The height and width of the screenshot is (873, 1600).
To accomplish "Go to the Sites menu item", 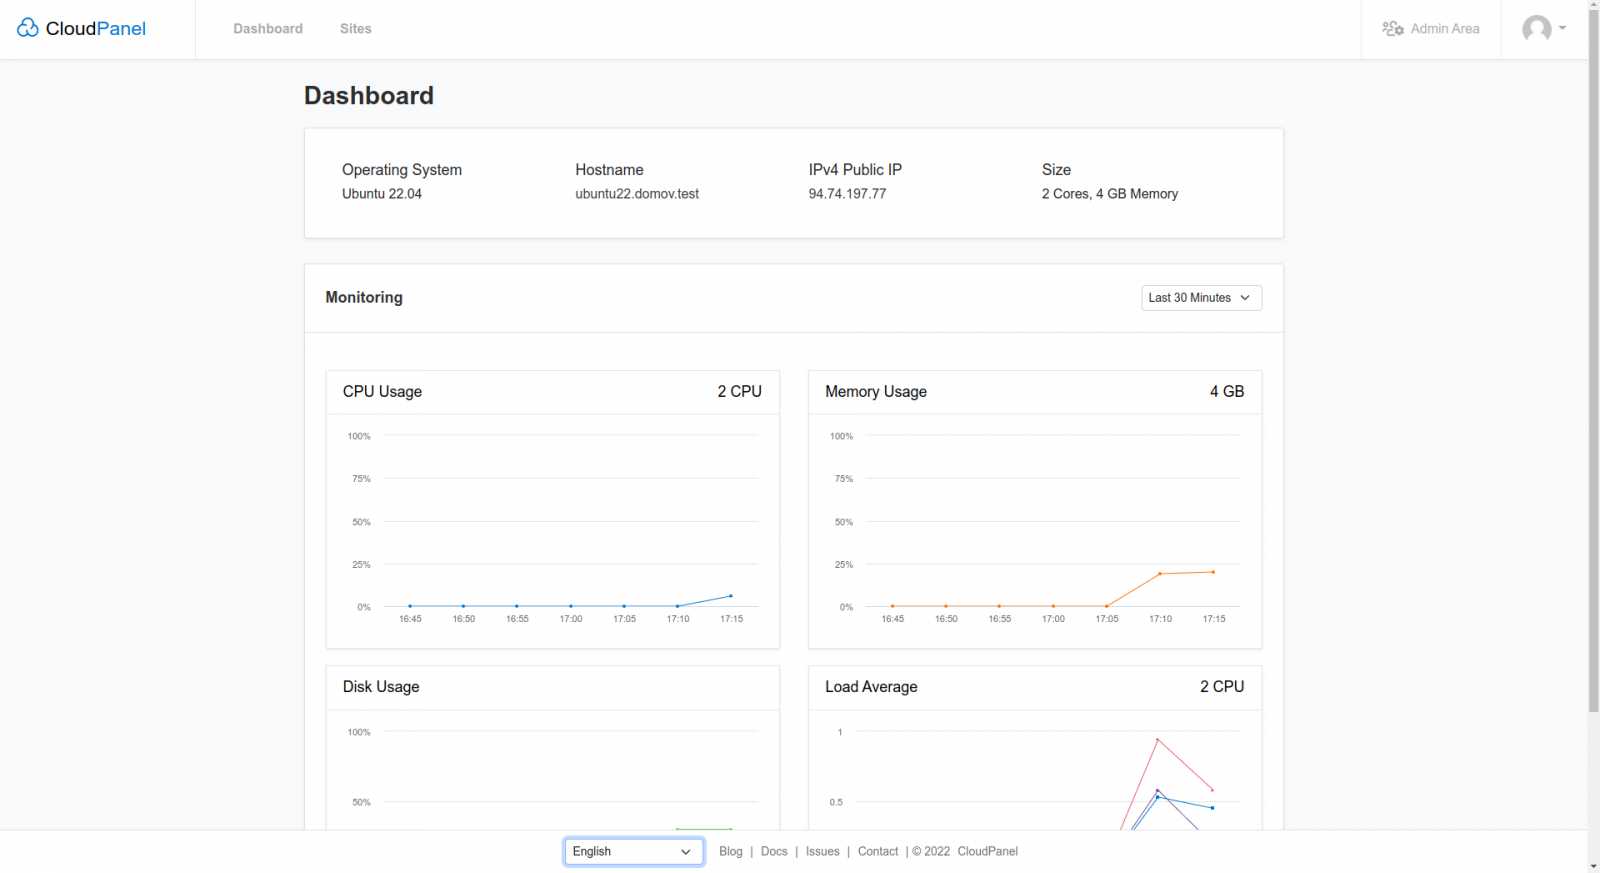I will point(356,29).
